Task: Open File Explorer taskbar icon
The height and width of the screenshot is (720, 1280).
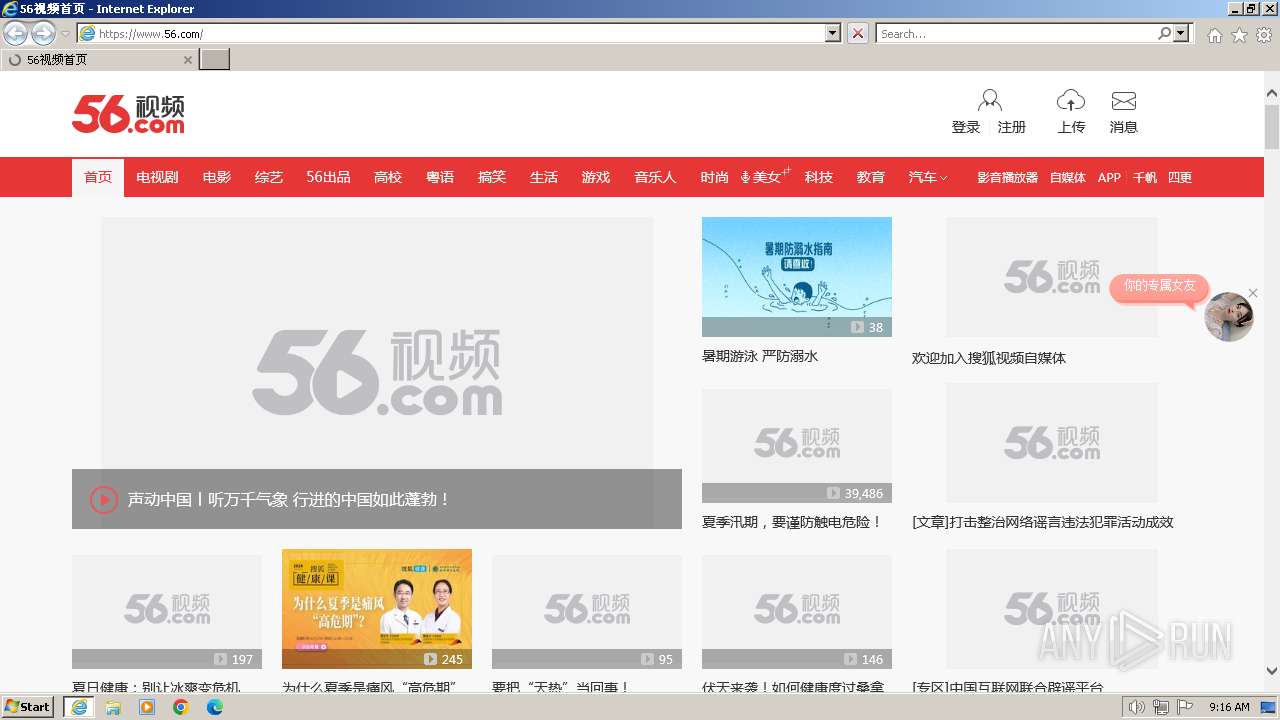Action: (113, 707)
